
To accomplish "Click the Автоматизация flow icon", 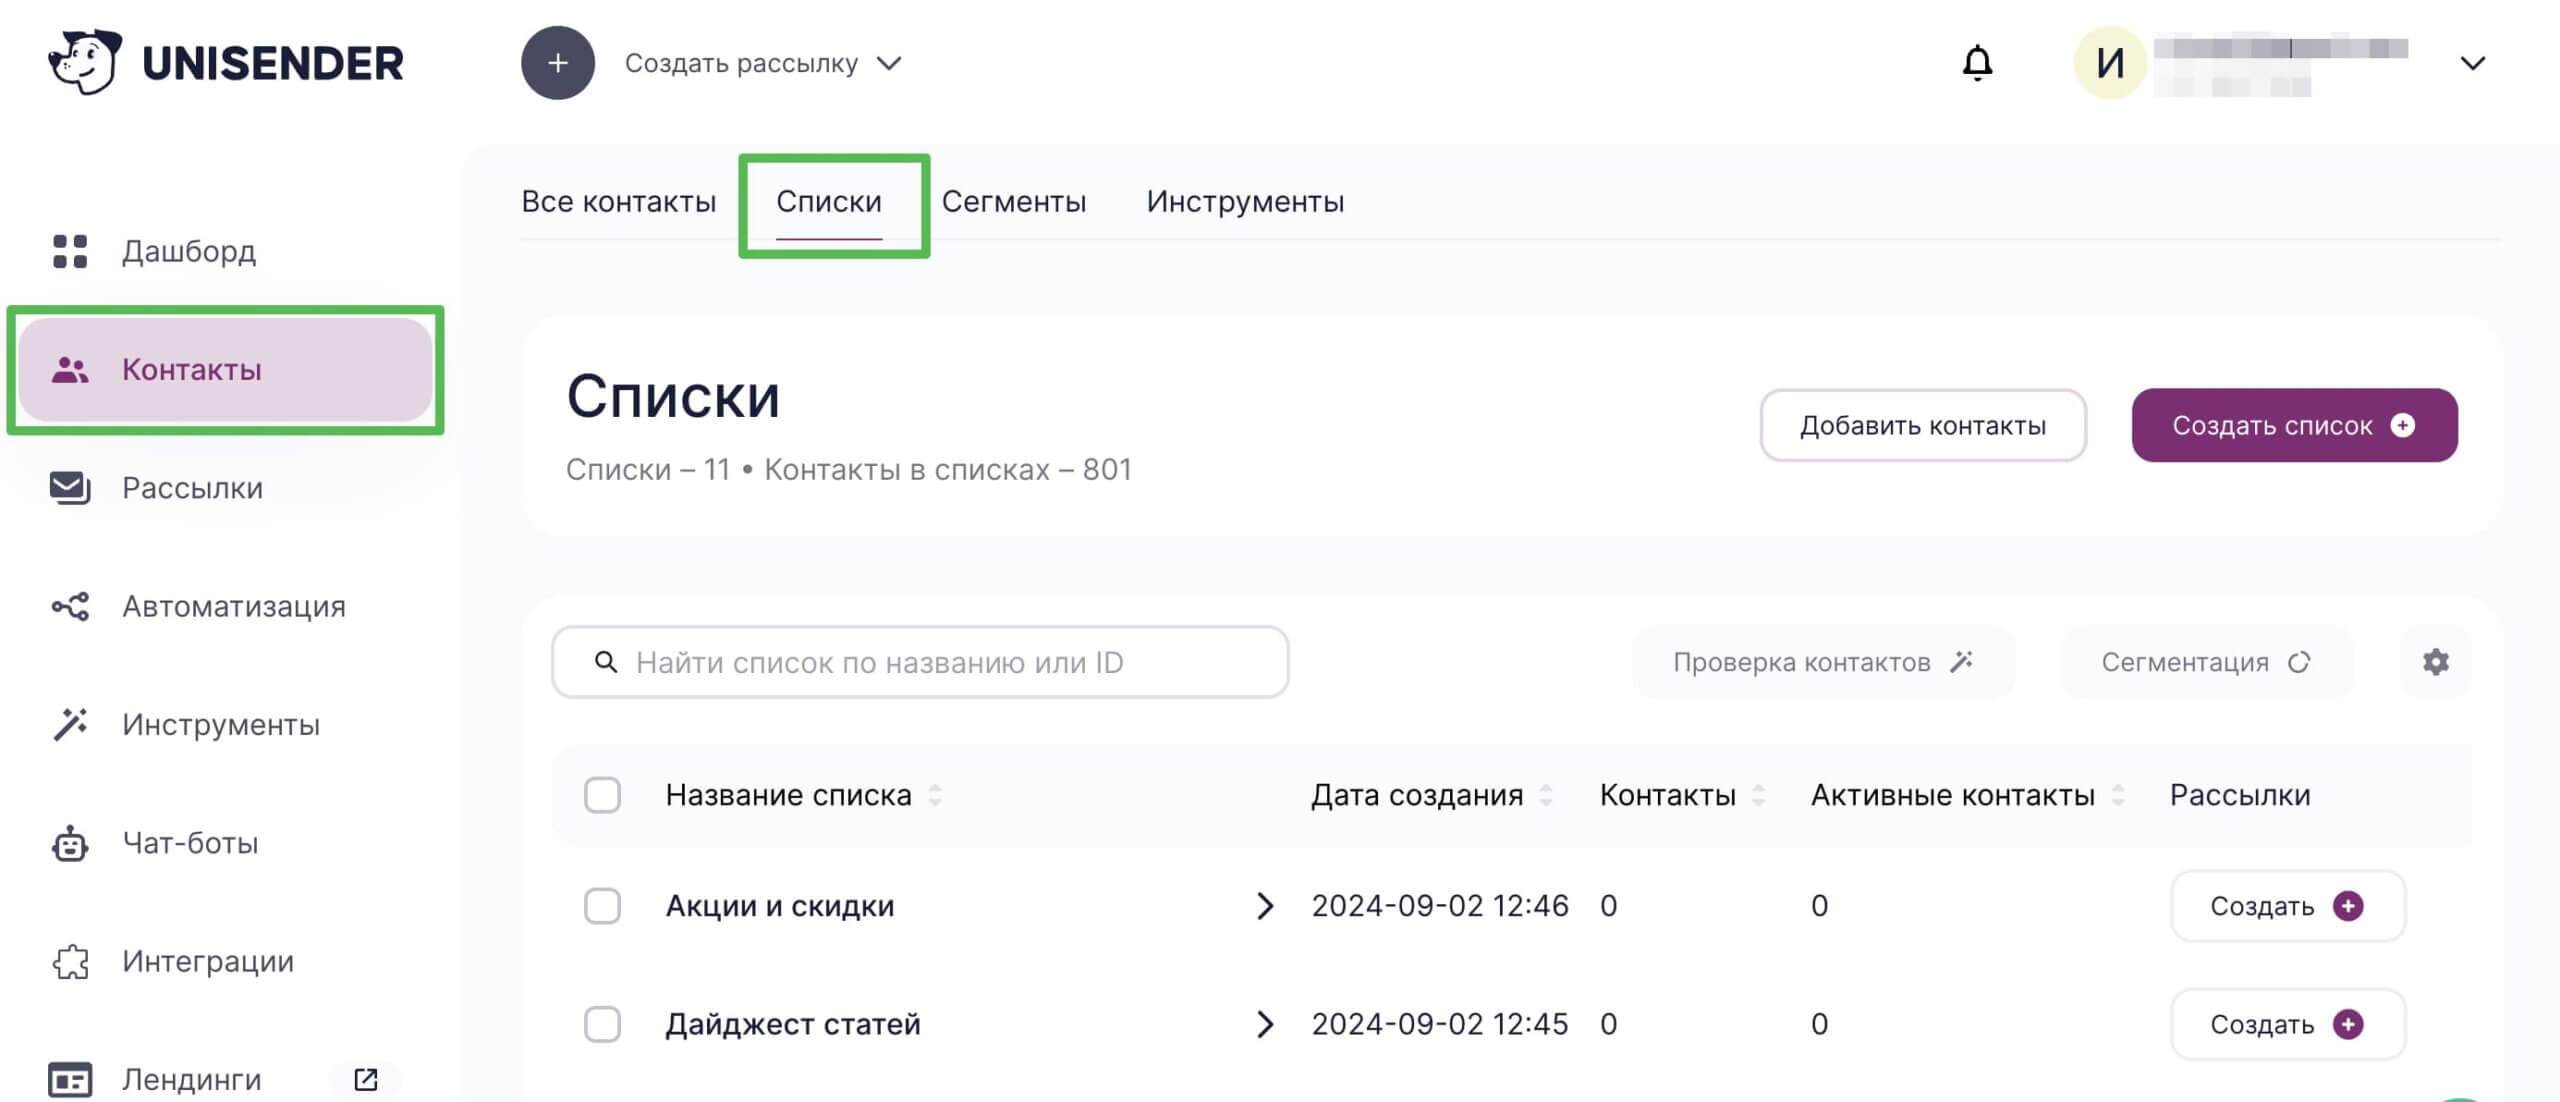I will (70, 606).
